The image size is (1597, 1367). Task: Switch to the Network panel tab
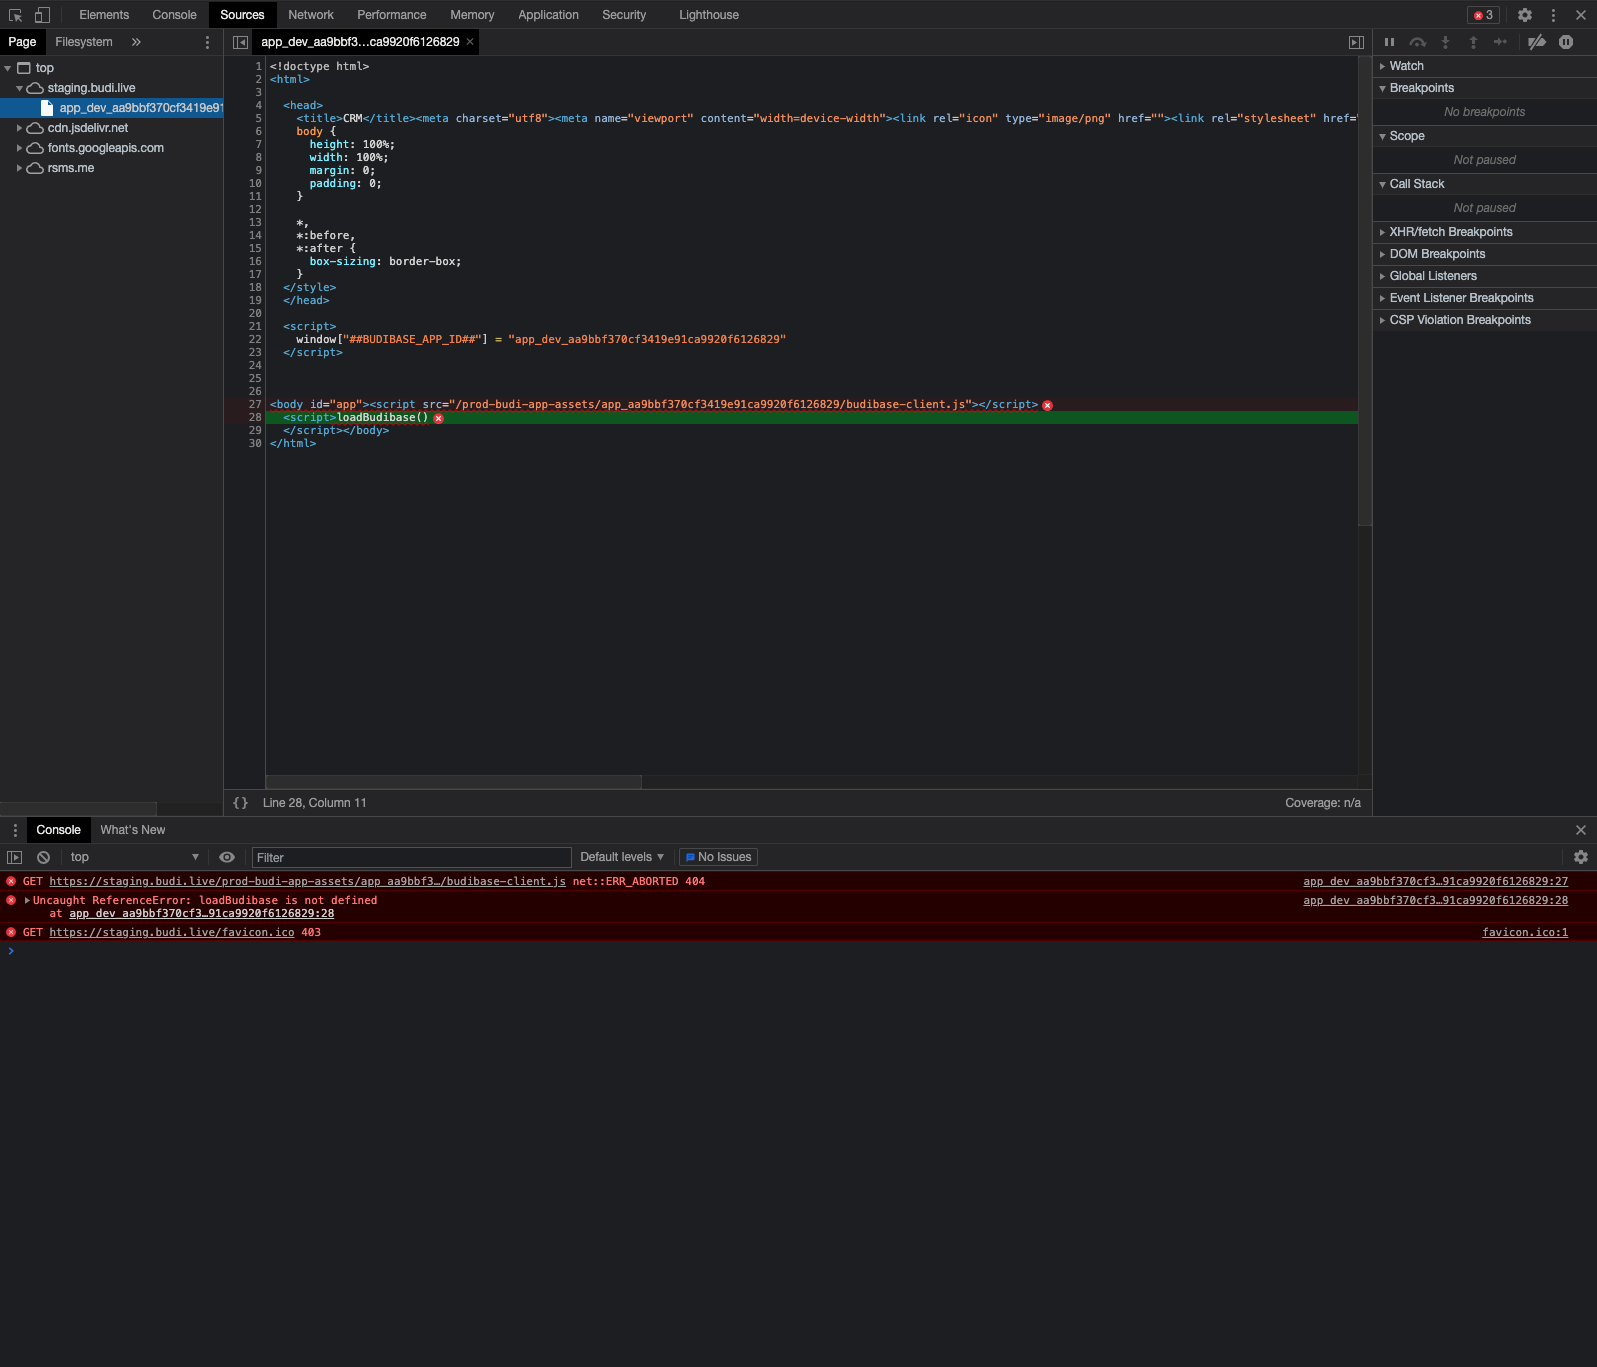pos(311,15)
